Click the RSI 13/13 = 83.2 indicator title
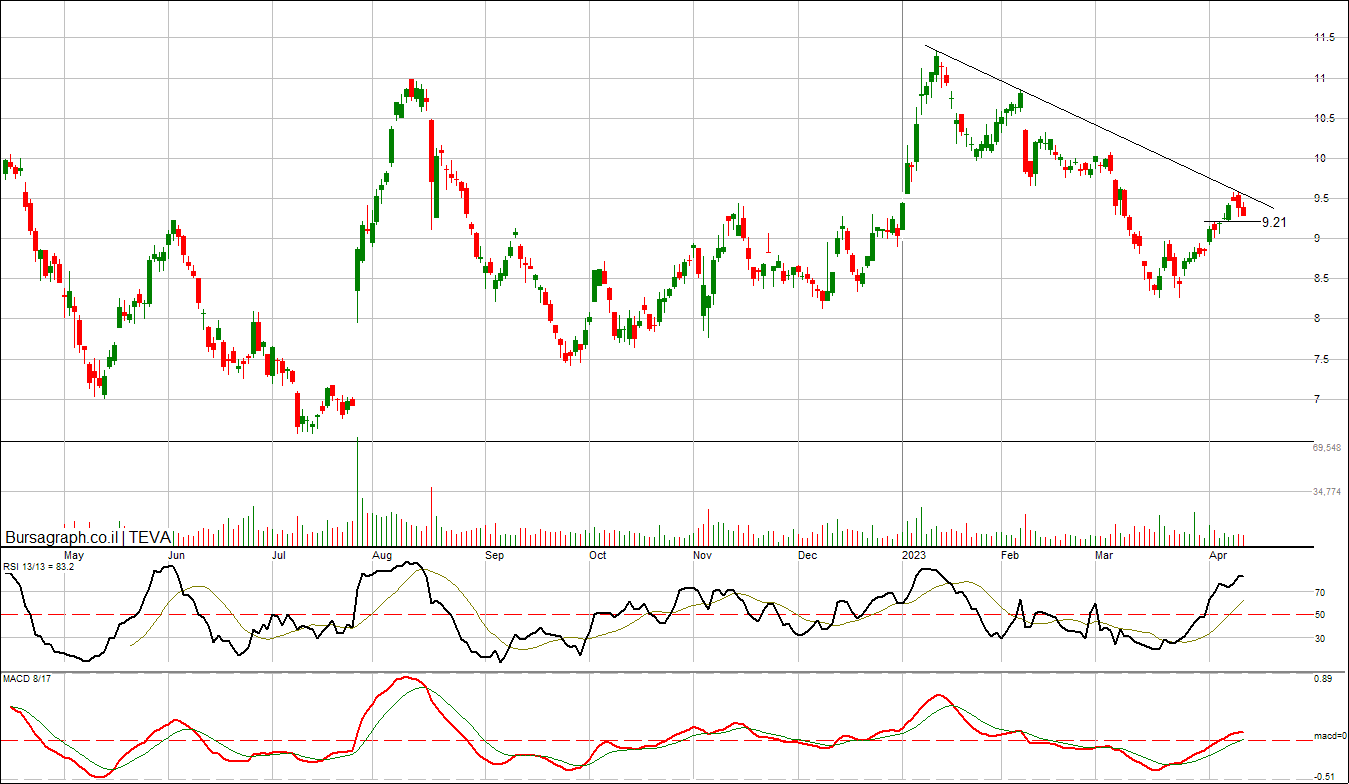1349x784 pixels. coord(39,566)
